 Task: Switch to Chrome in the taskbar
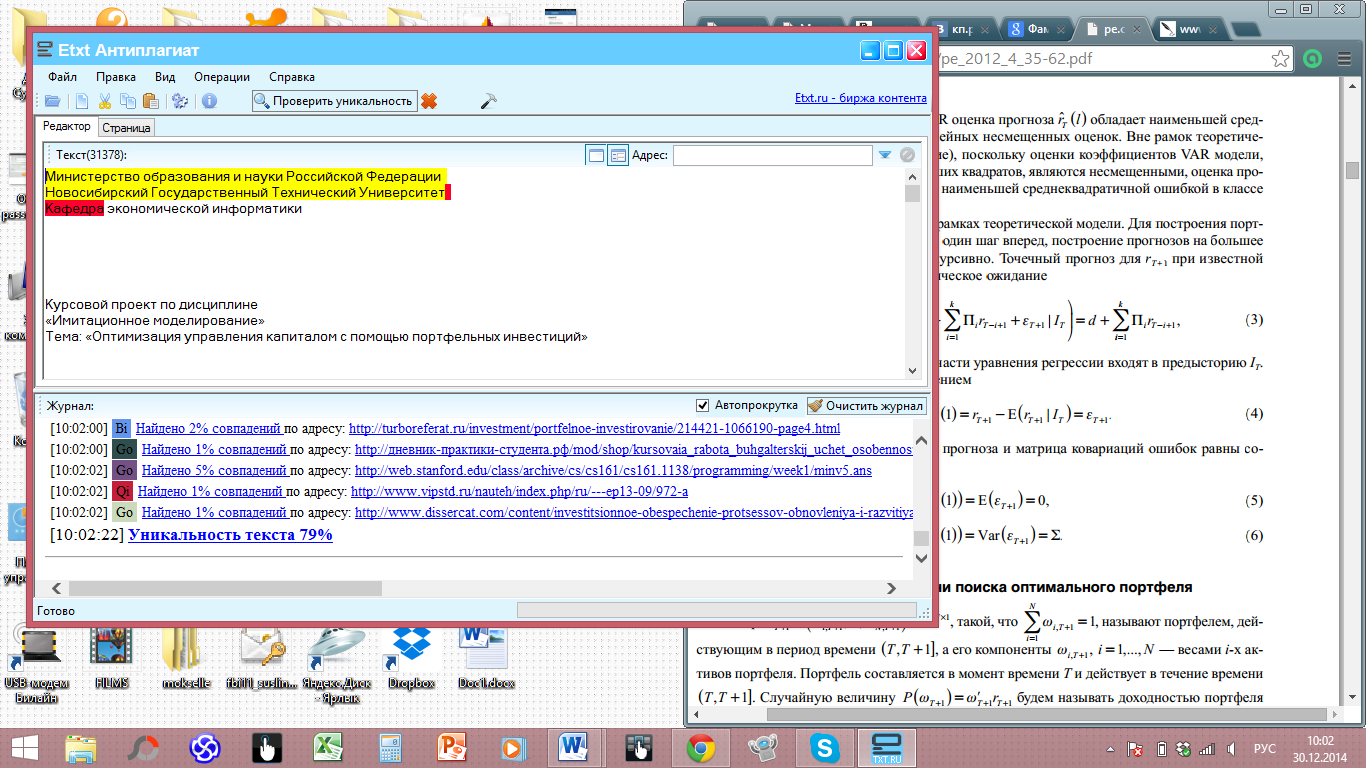coord(700,746)
